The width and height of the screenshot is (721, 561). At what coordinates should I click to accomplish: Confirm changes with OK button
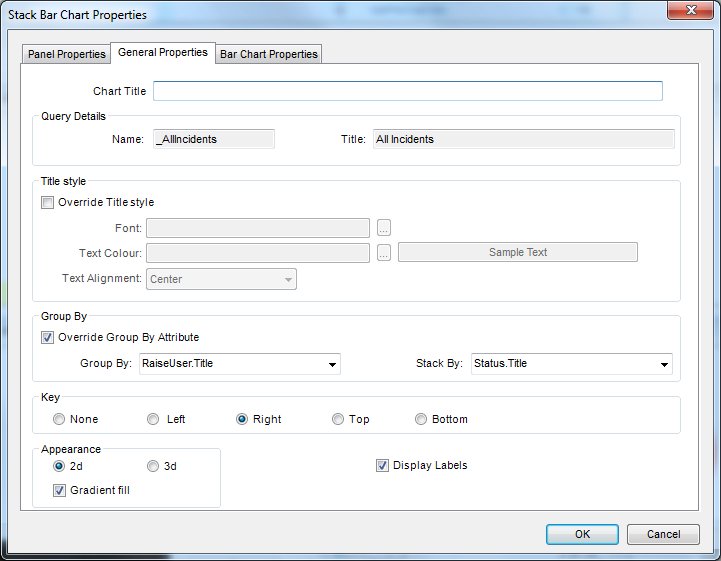[582, 534]
